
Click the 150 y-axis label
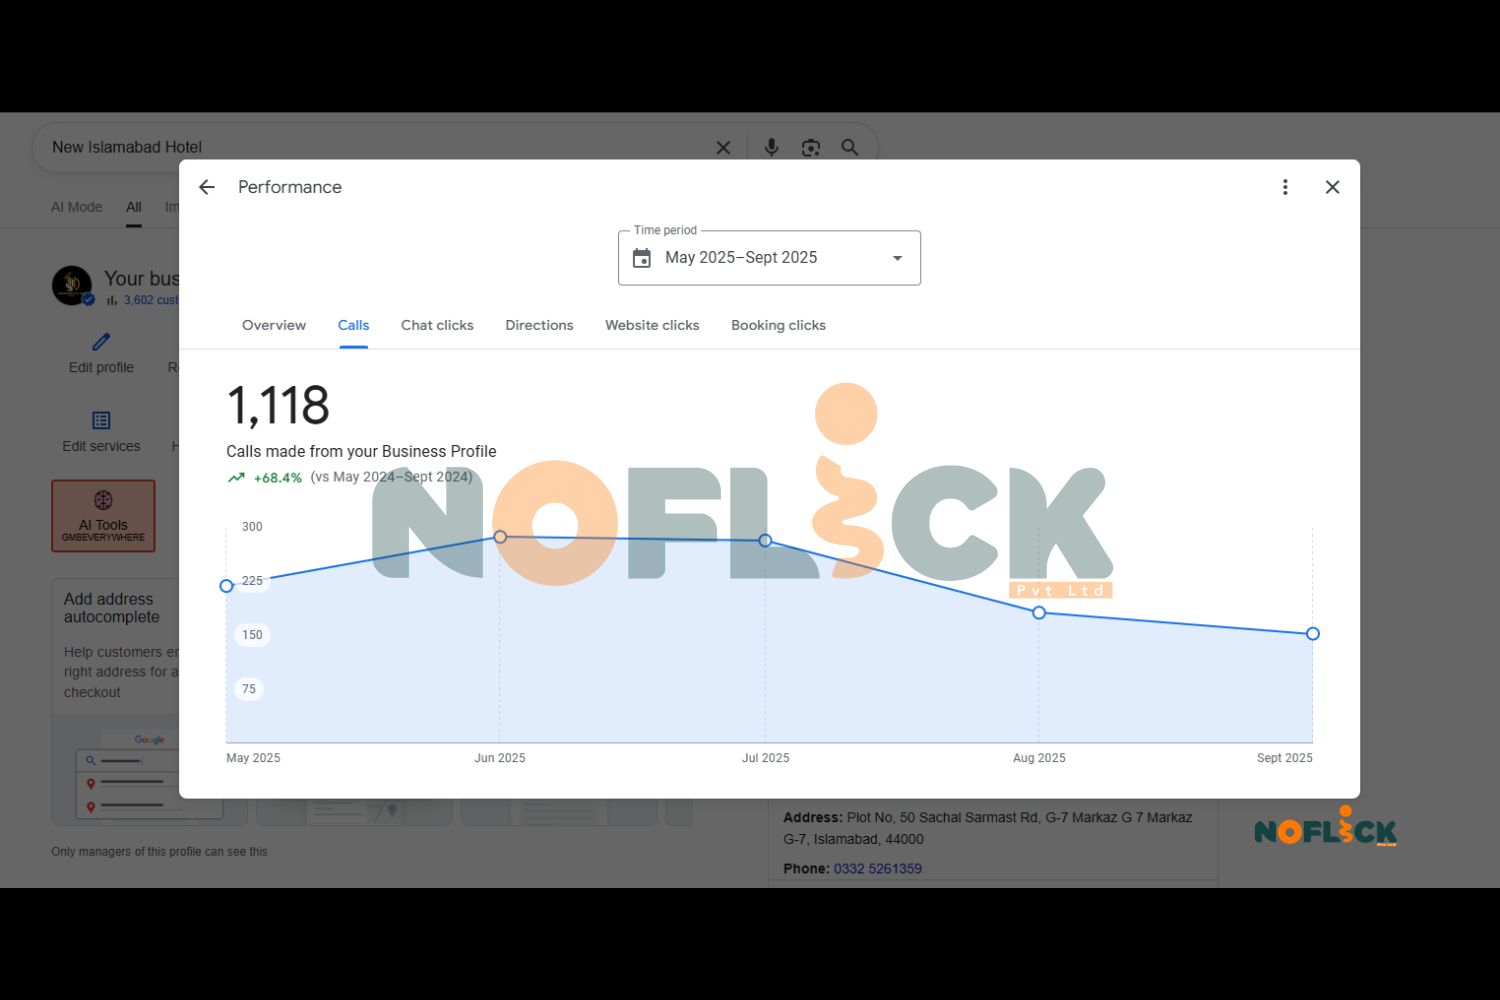(252, 635)
